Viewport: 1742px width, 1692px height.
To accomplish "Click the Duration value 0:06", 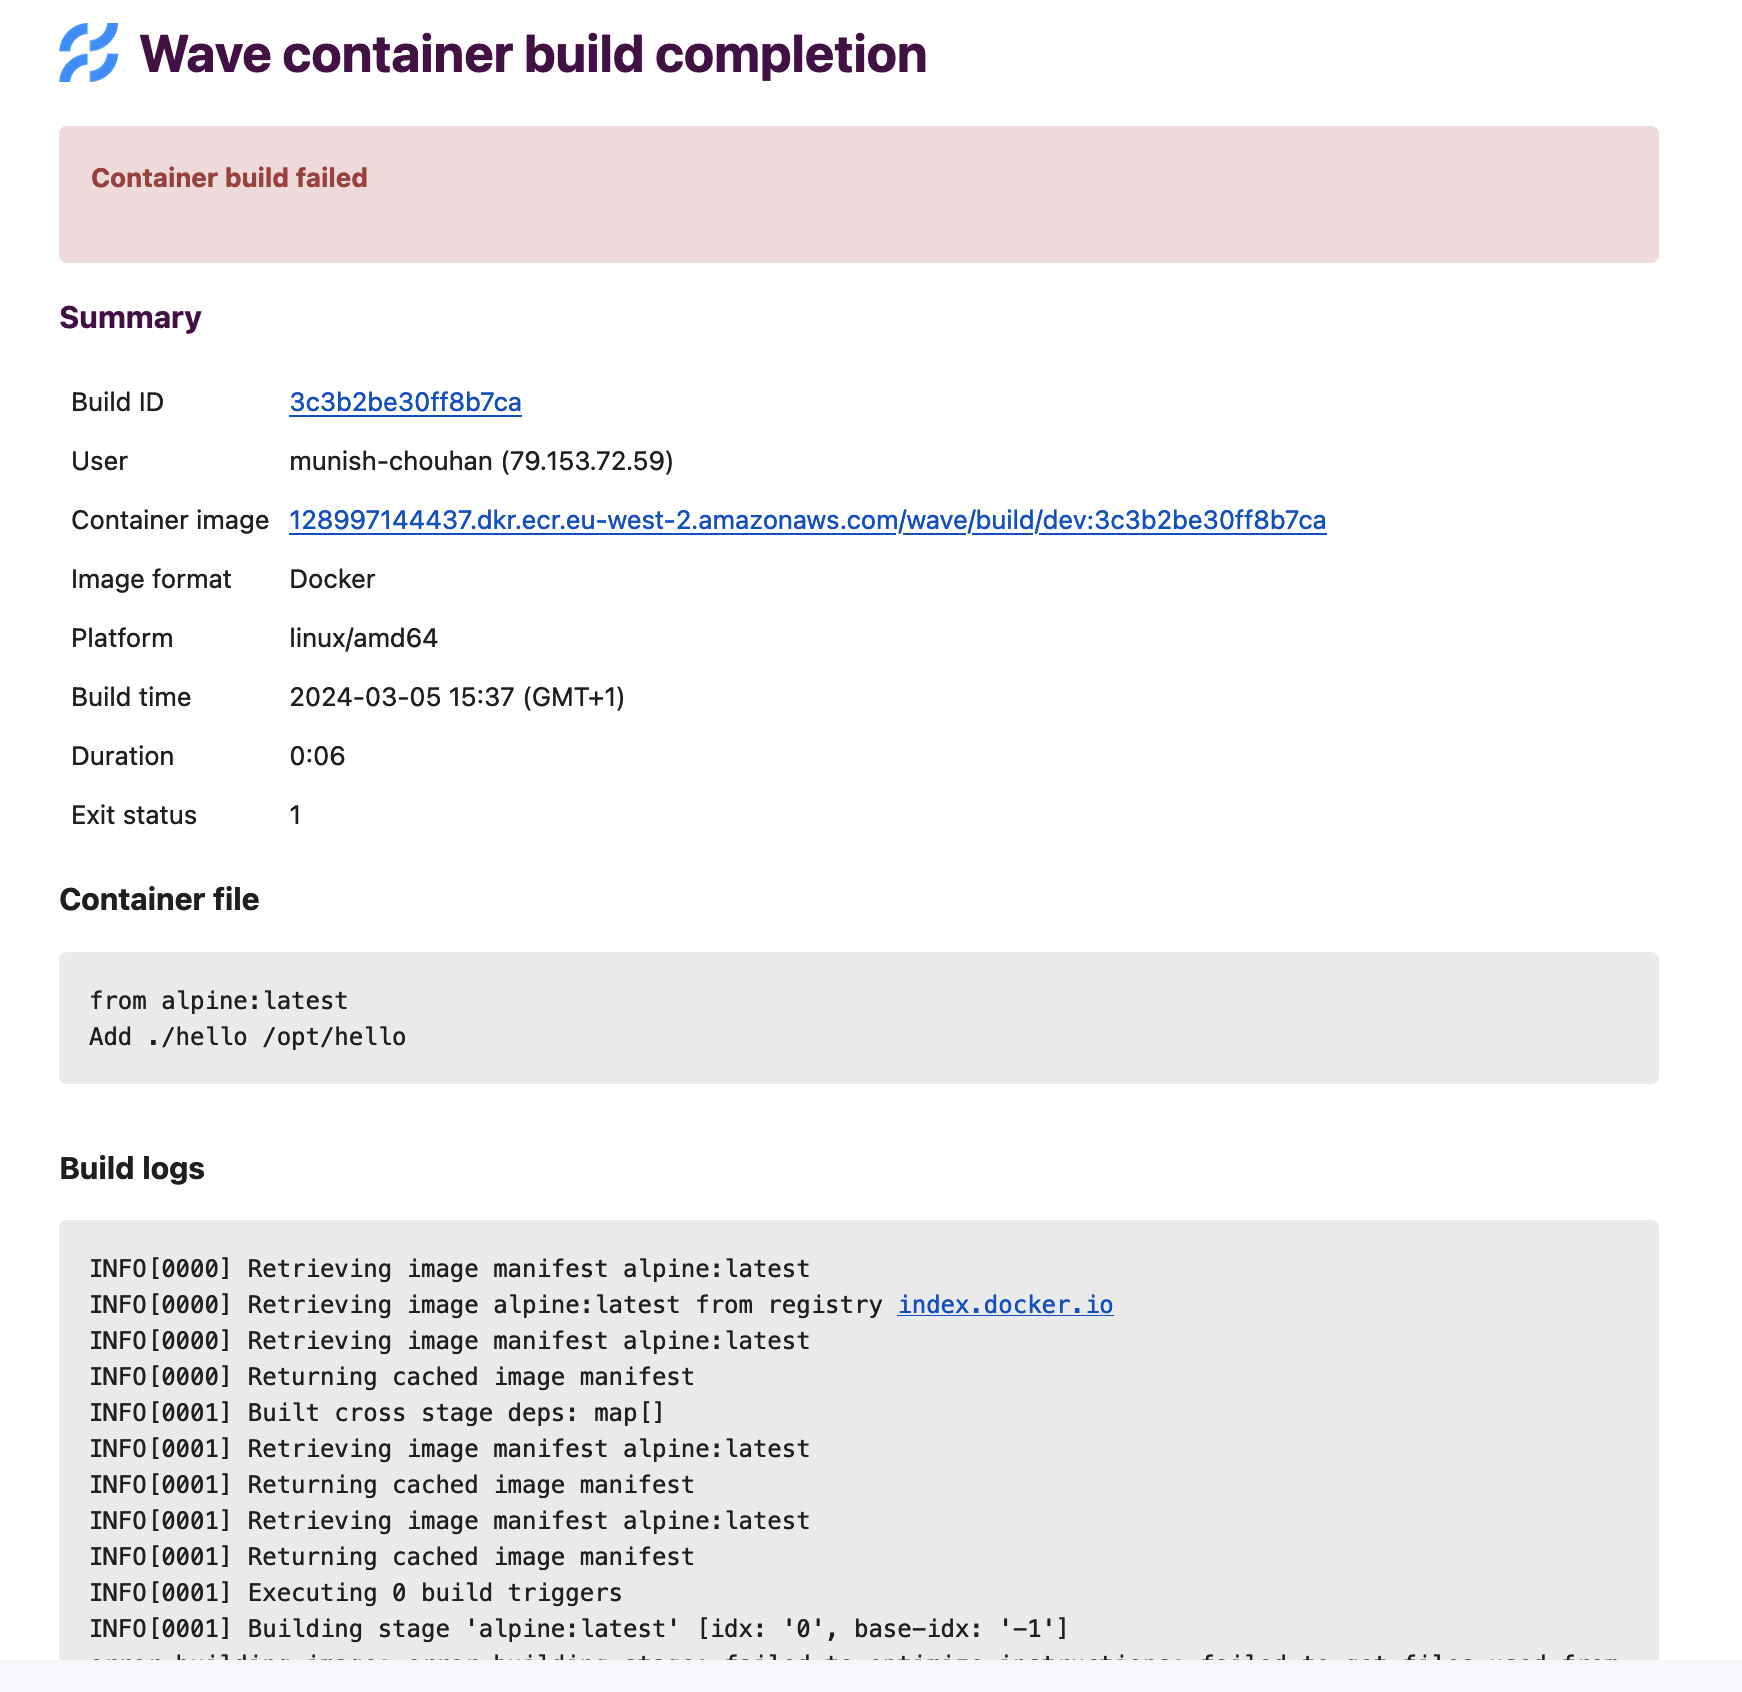I will click(x=317, y=756).
